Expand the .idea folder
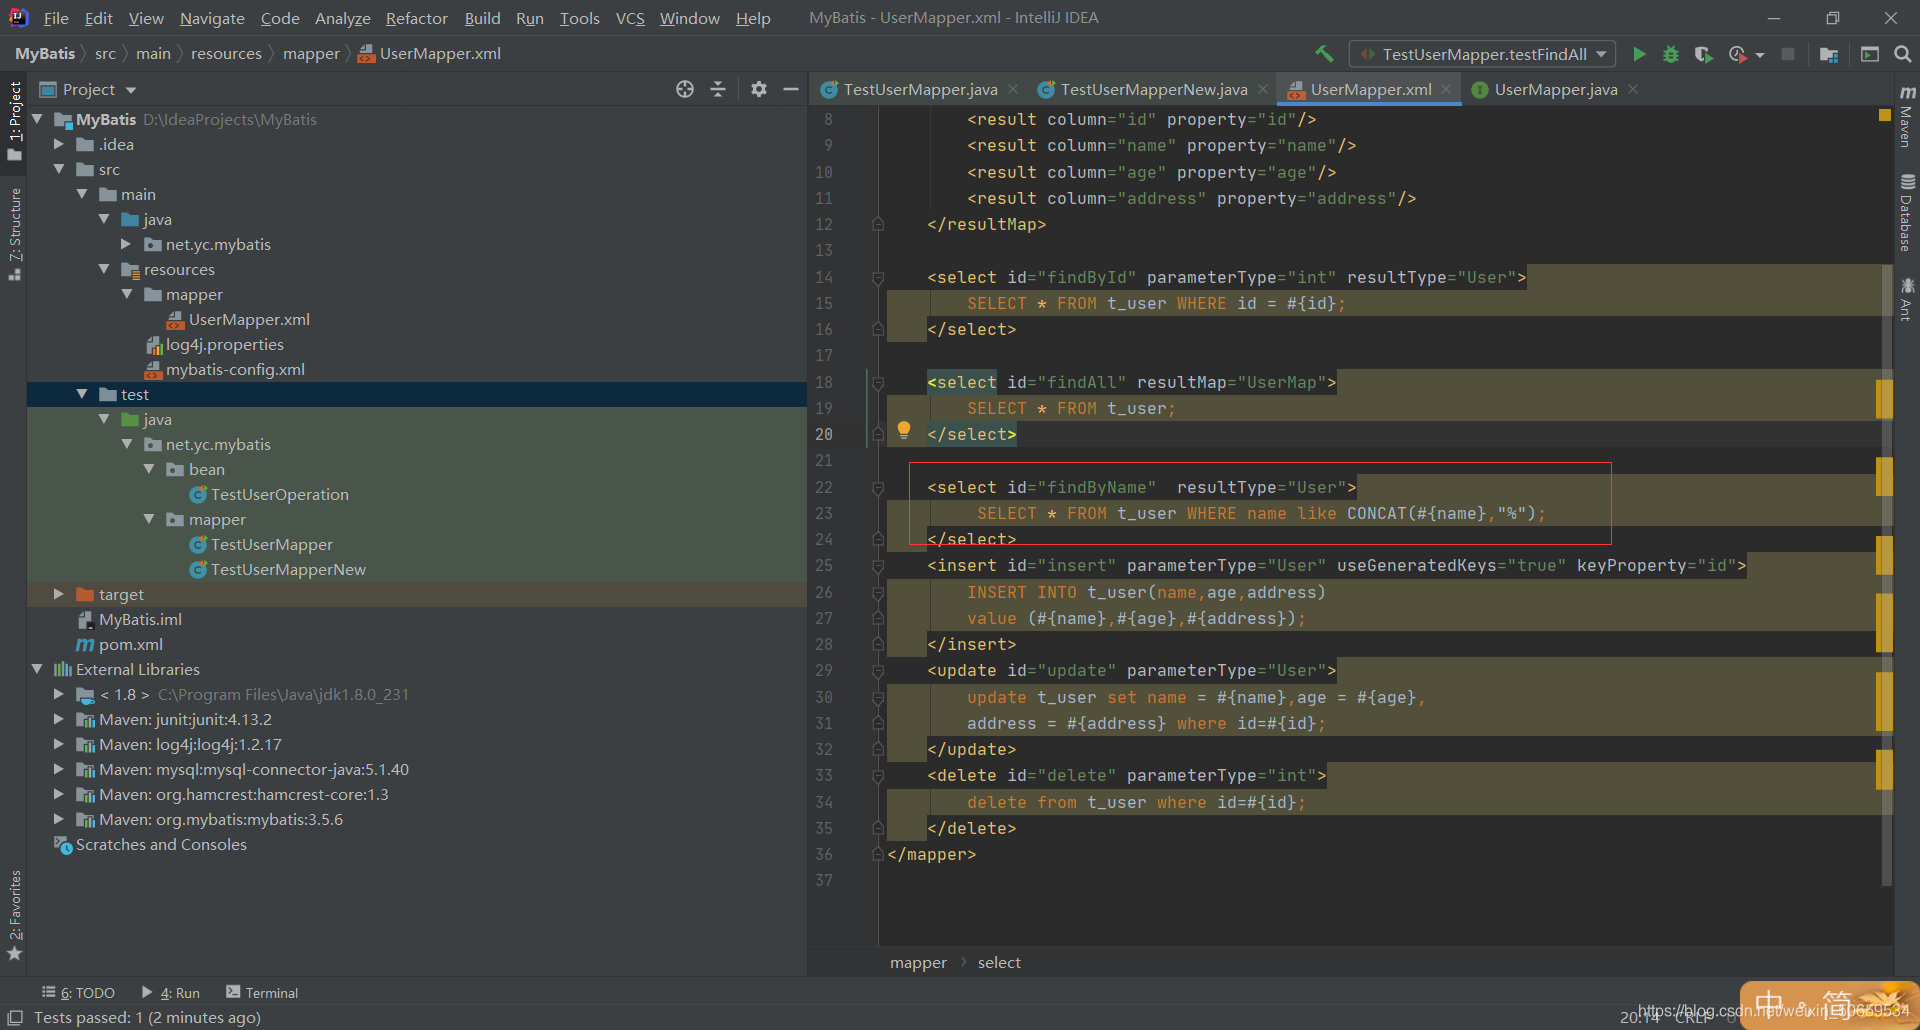 [59, 144]
